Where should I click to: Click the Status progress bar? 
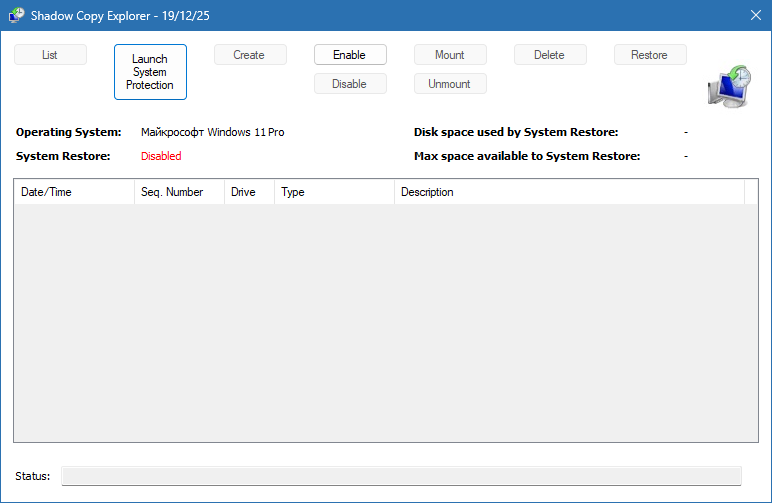(401, 476)
